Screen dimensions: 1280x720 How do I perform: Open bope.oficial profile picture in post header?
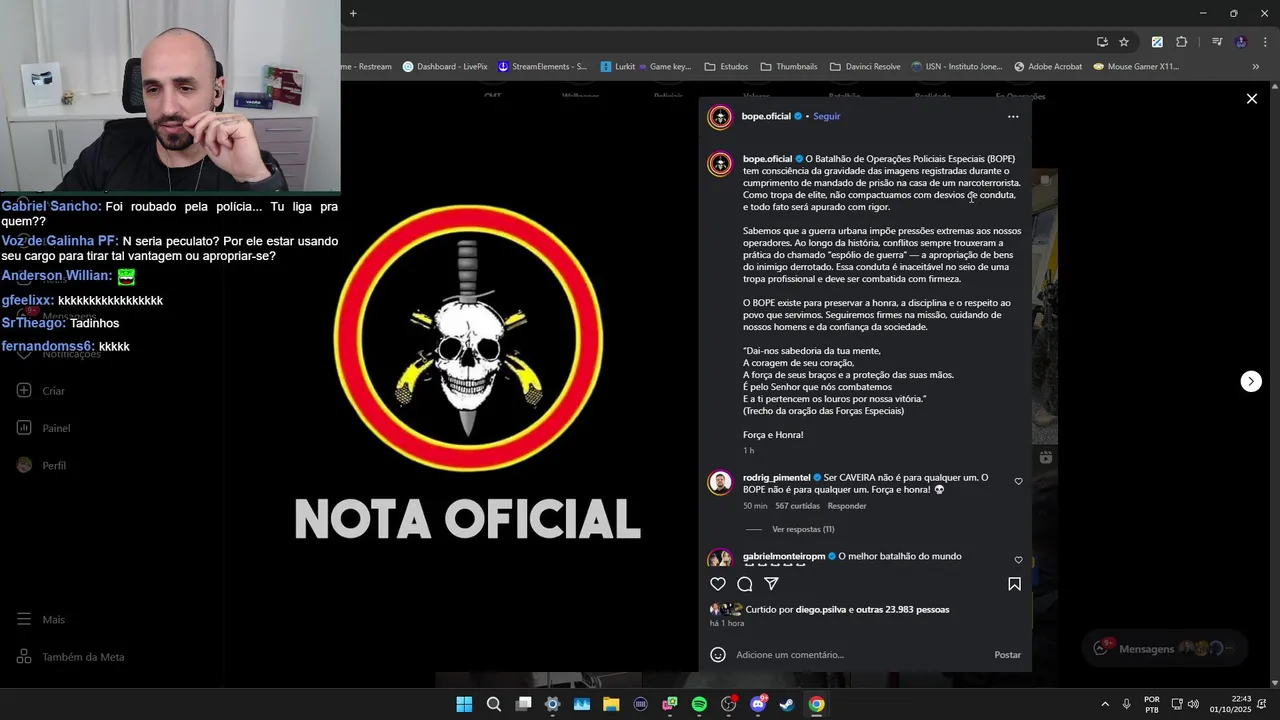[720, 117]
